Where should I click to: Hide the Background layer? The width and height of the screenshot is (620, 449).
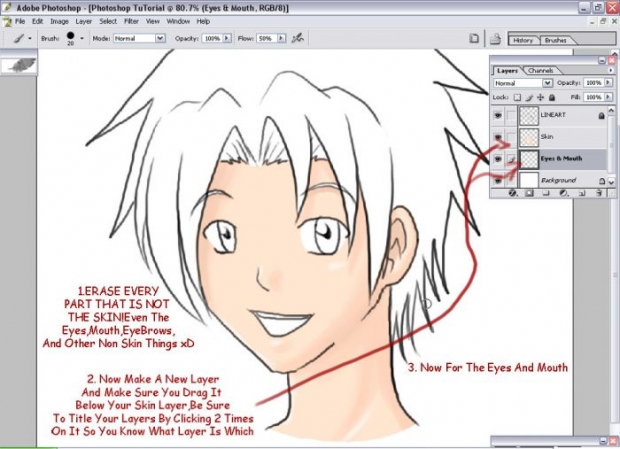(498, 181)
